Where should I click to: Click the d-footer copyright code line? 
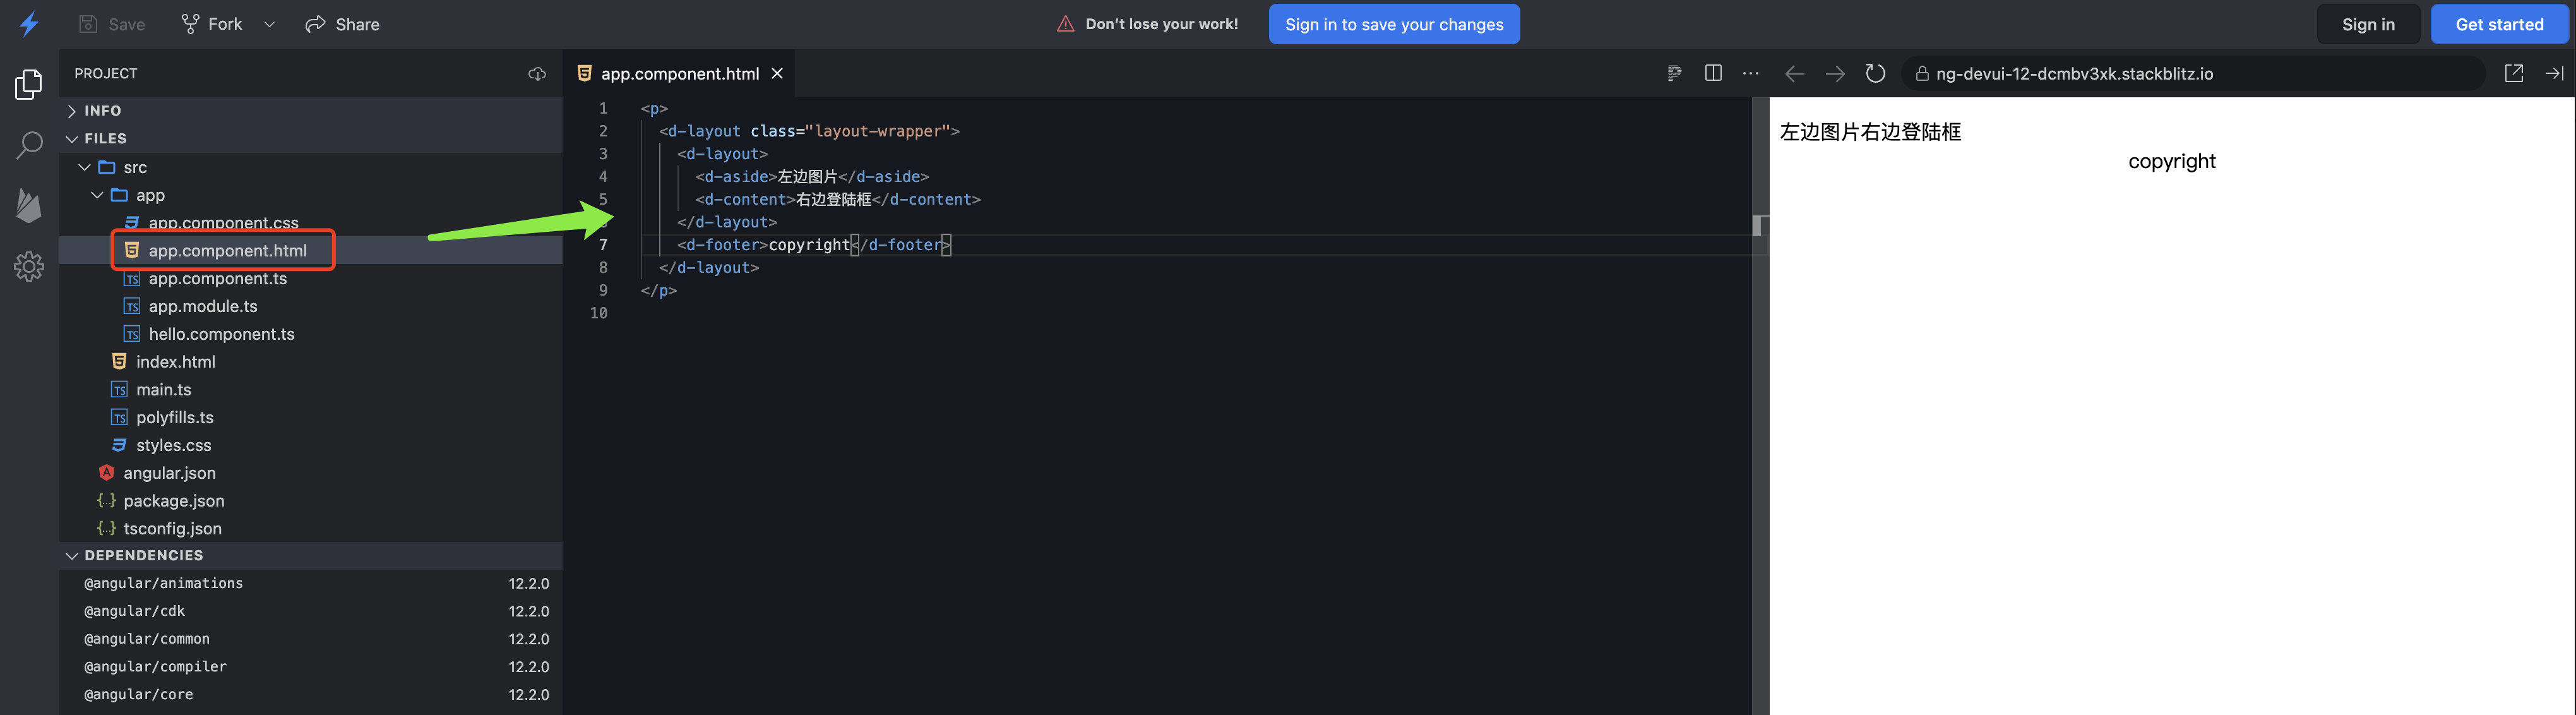[x=814, y=245]
